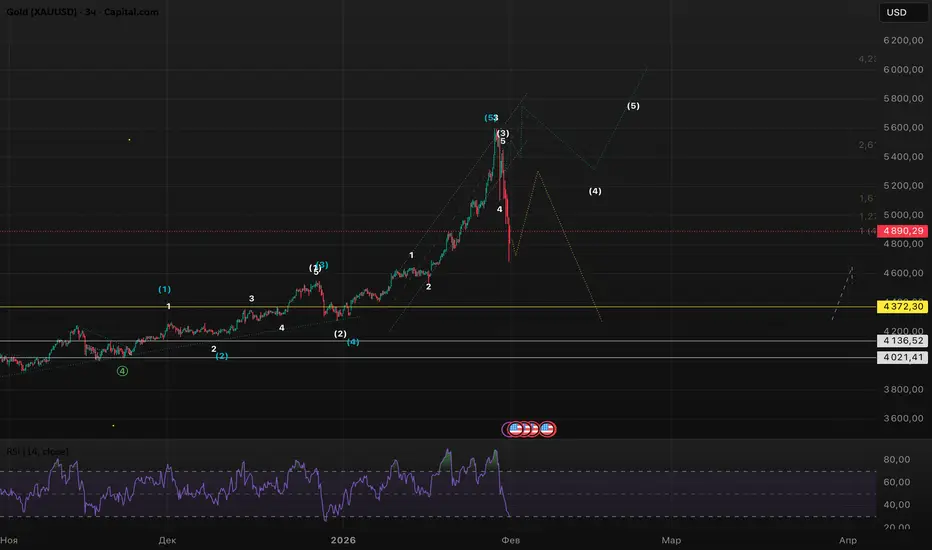Click the 4 021,41 price line label

[902, 357]
